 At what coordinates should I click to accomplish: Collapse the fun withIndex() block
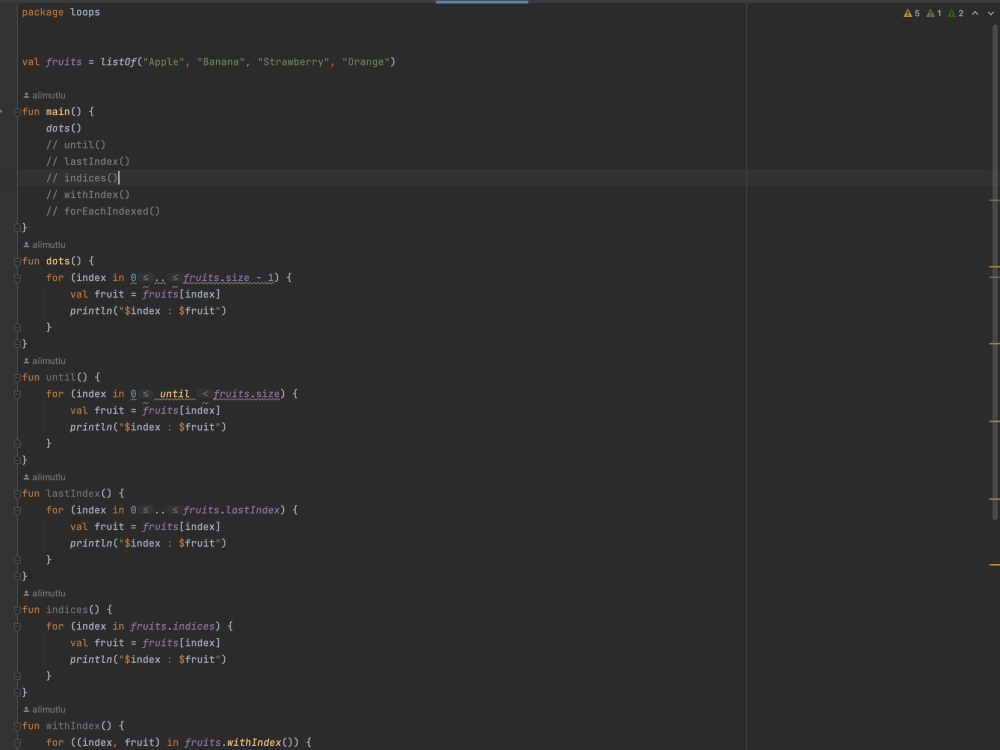(17, 726)
